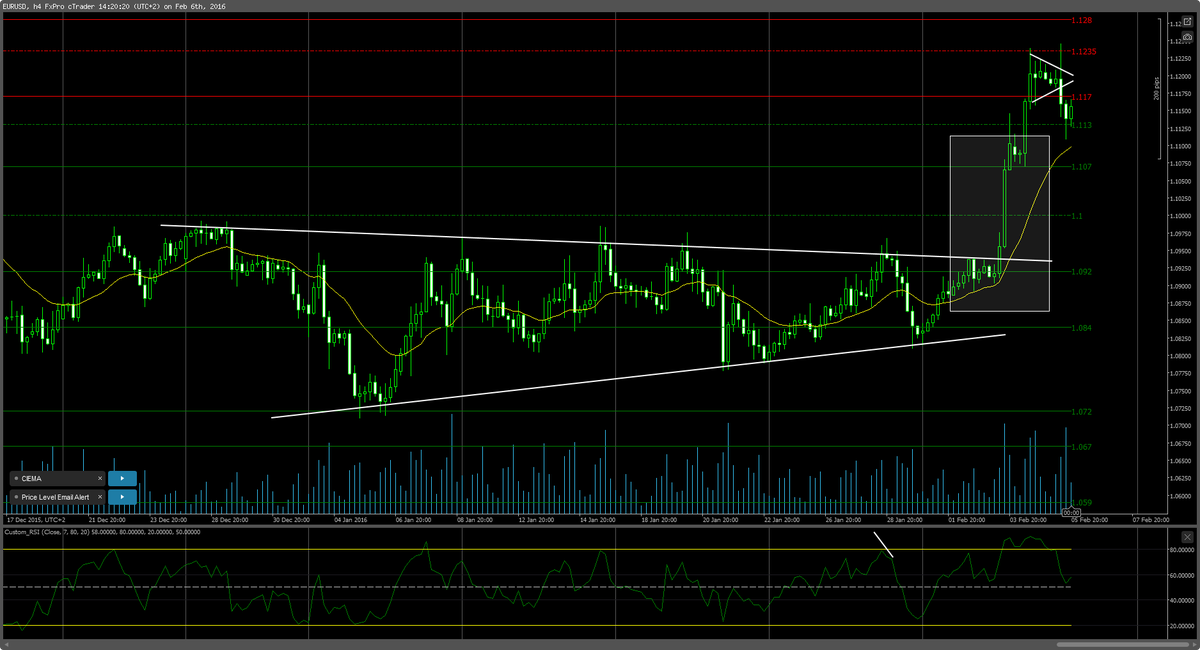Close the Custom_RSI panel with its X
1200x650 pixels.
click(1188, 536)
